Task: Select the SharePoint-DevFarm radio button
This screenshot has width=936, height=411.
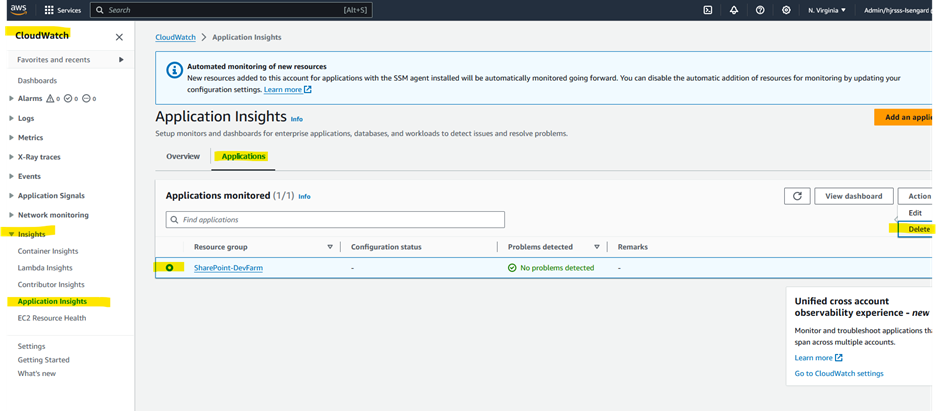Action: [170, 268]
